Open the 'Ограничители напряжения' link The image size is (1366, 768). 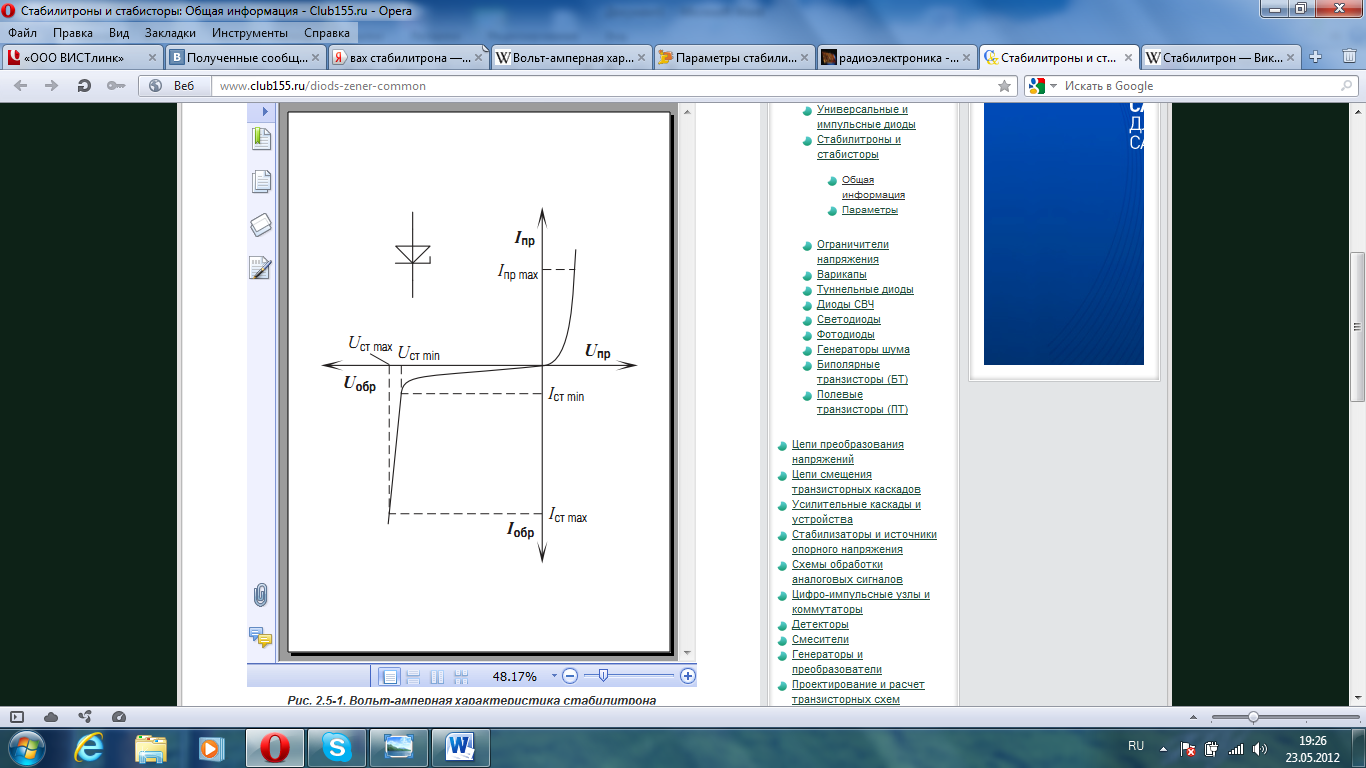point(852,252)
